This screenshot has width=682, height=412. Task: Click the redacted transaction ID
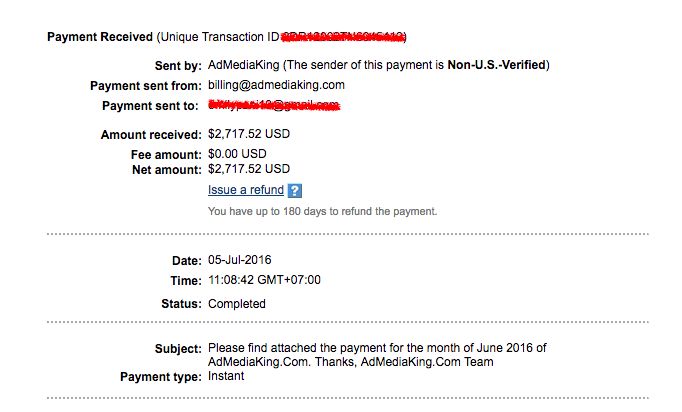[x=344, y=37]
